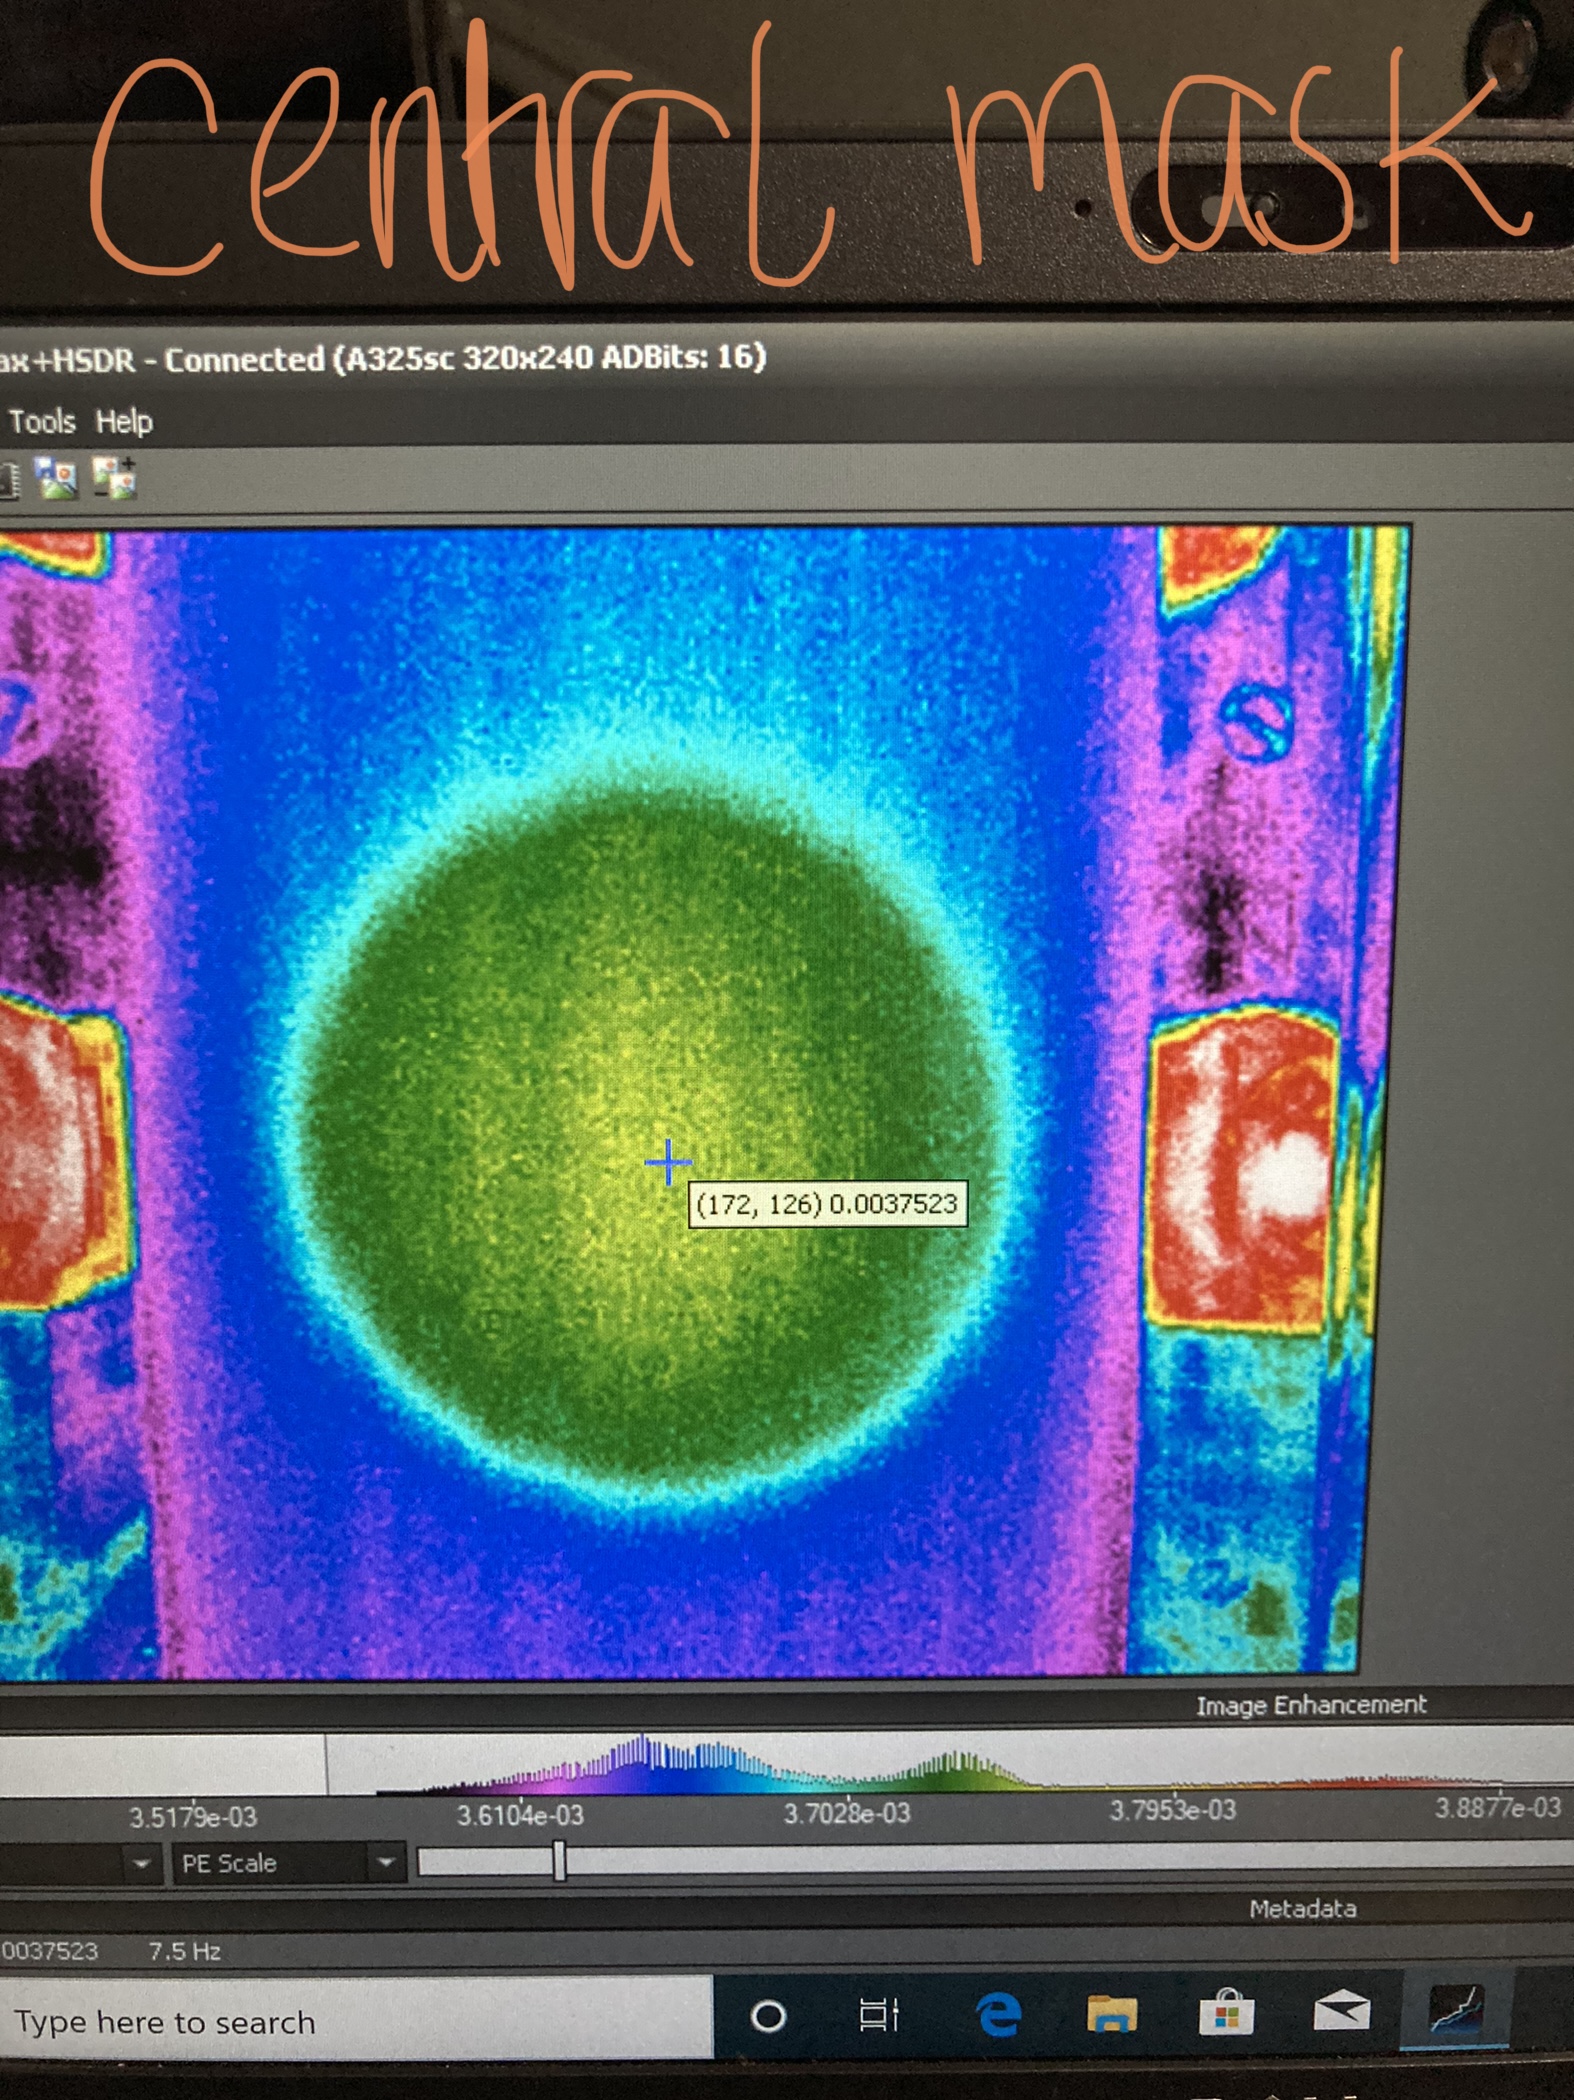Open Cortana circle icon in taskbar

pyautogui.click(x=768, y=2016)
